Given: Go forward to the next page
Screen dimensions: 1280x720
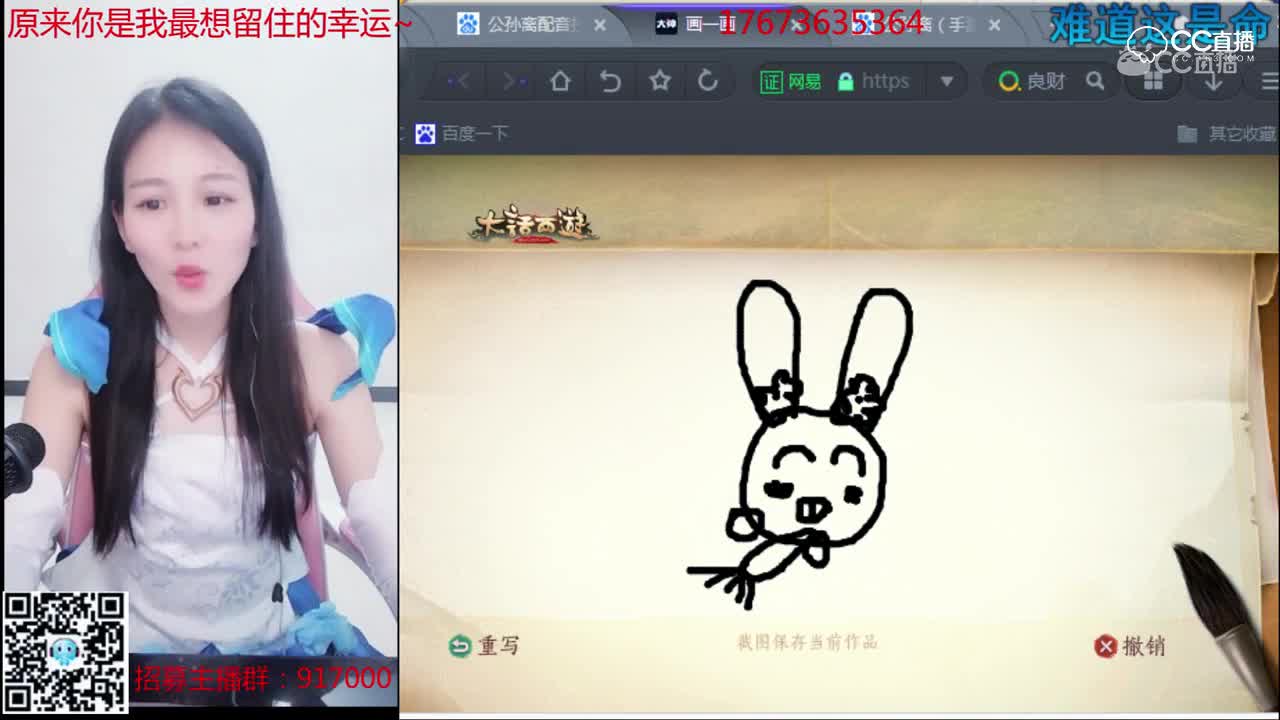Looking at the screenshot, I should pos(514,81).
